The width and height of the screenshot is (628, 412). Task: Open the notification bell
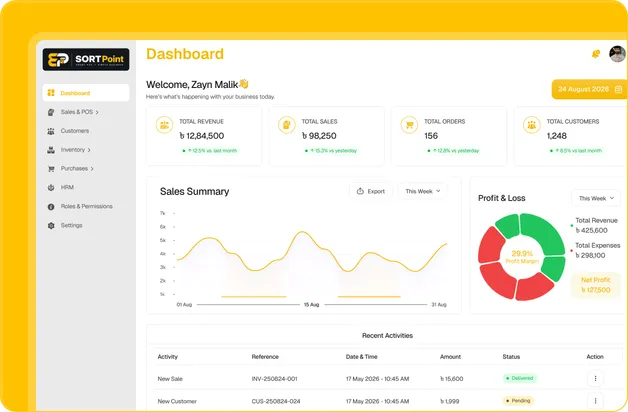pyautogui.click(x=596, y=54)
